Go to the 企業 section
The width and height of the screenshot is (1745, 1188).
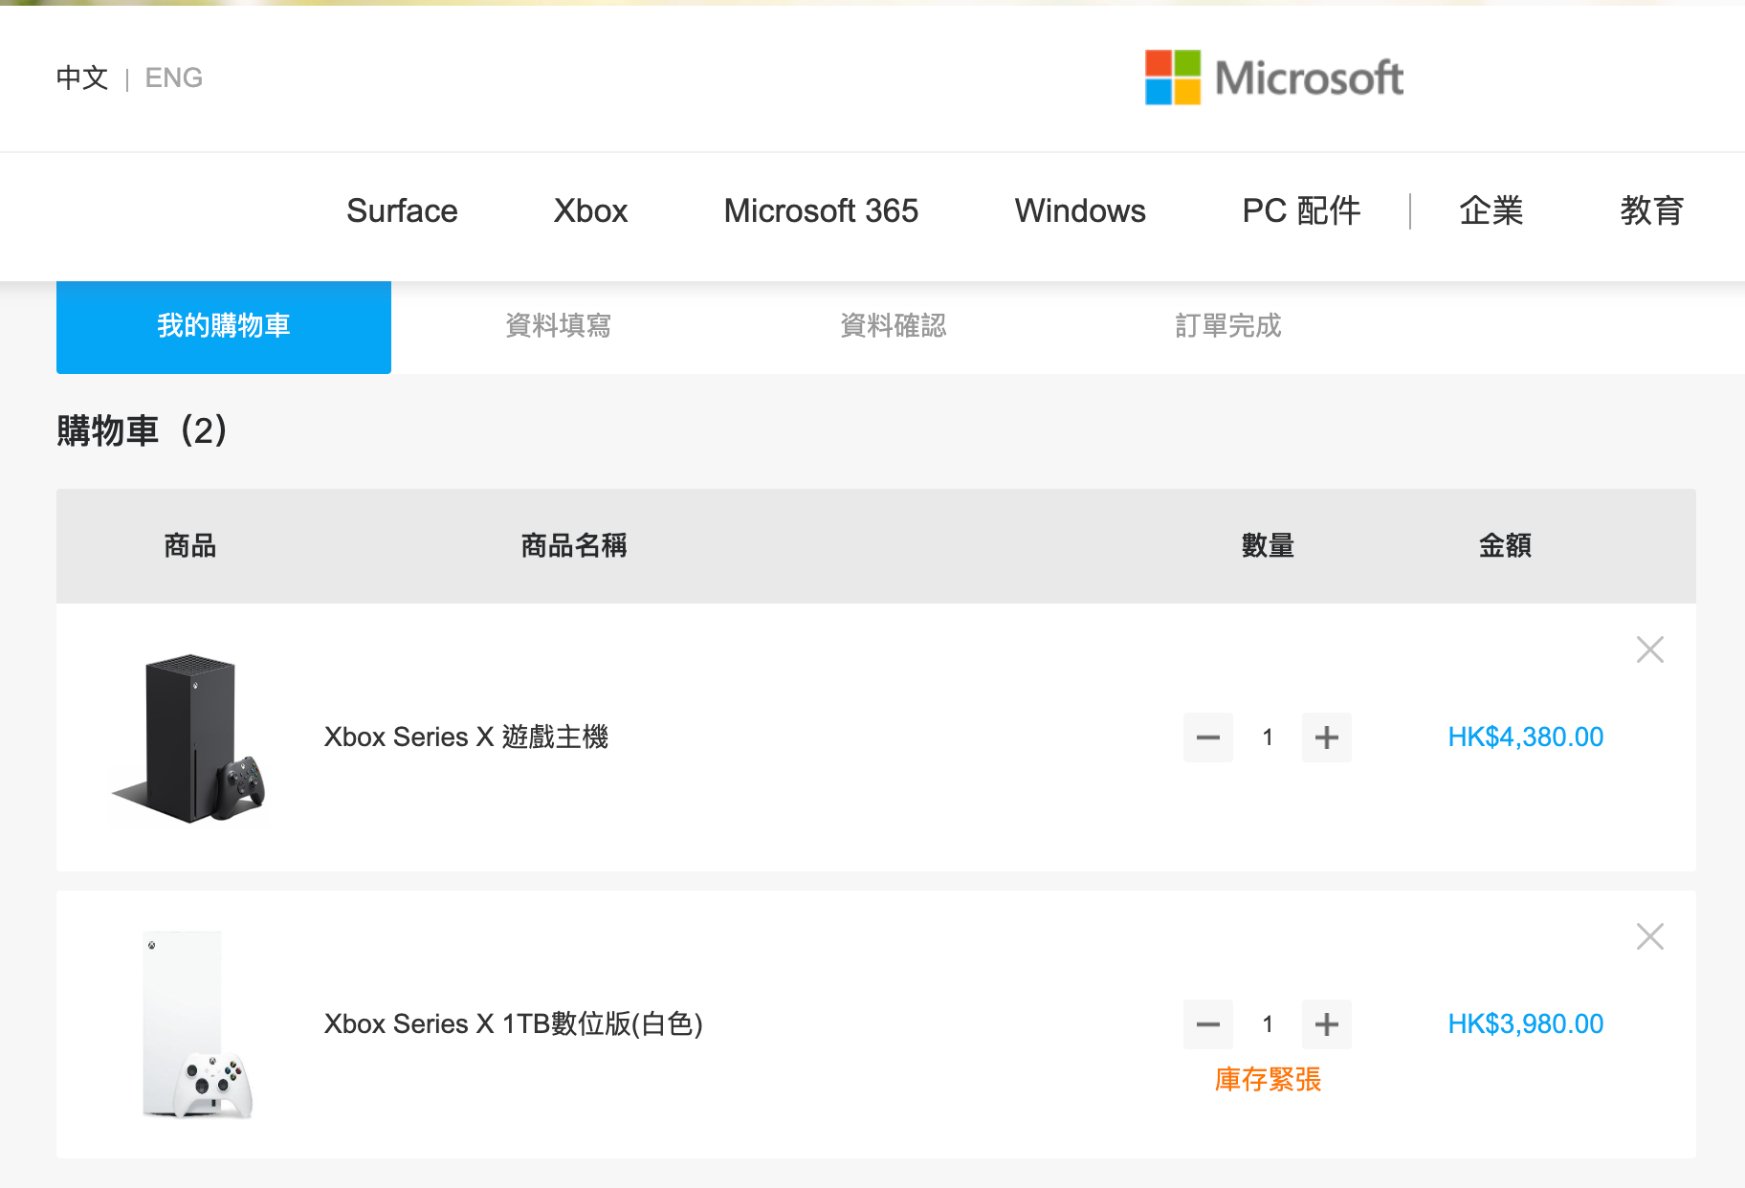[1491, 211]
